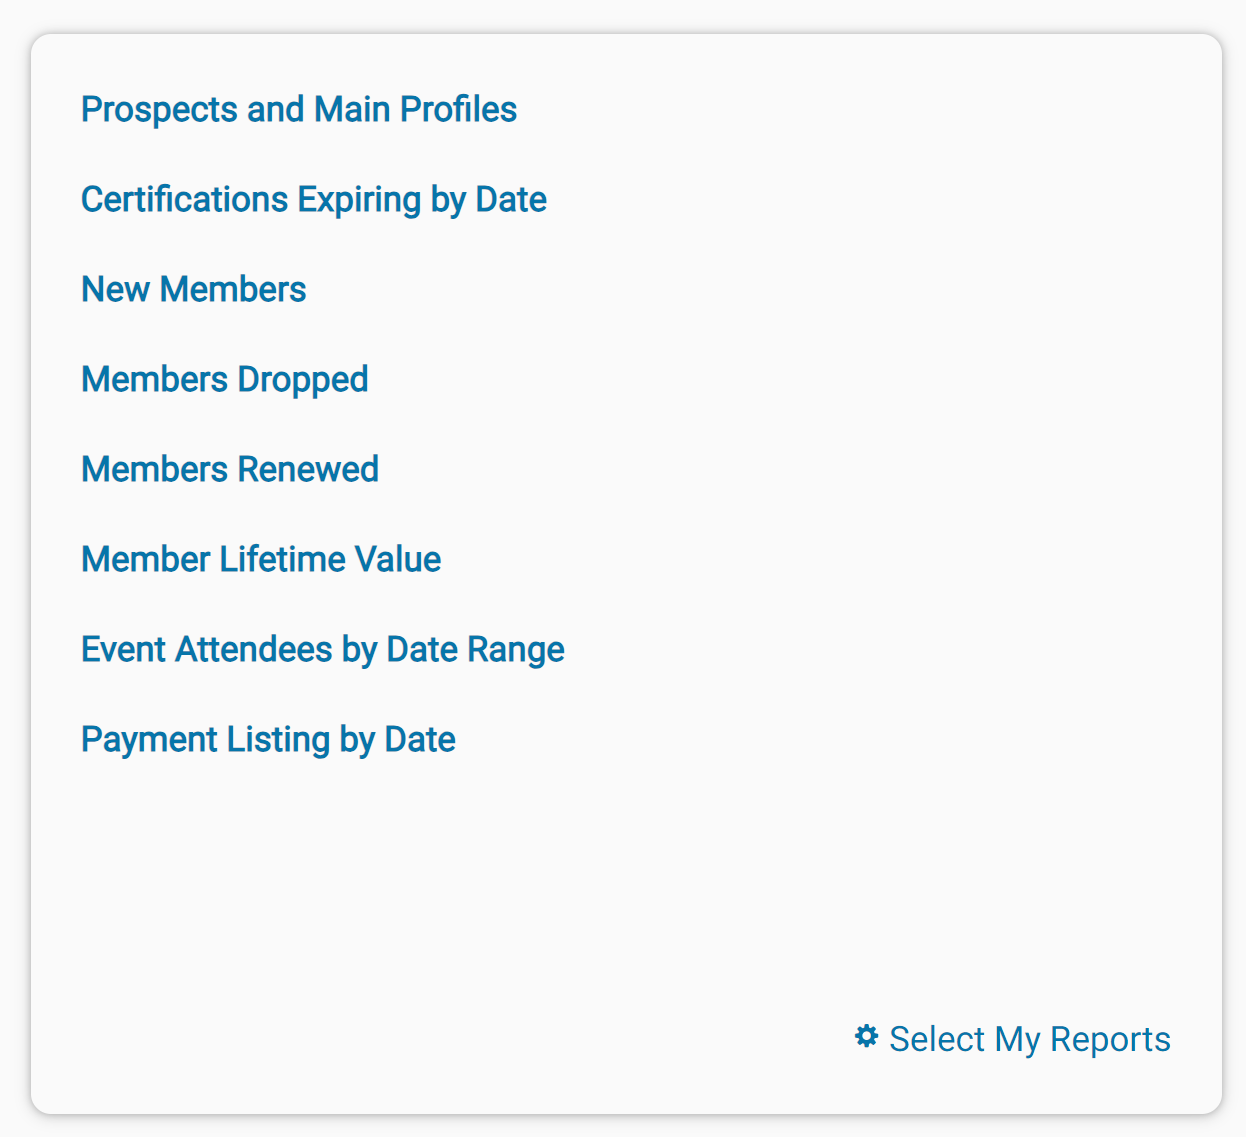Run the Certifications Expiring by Date report
This screenshot has height=1137, width=1246.
(313, 200)
